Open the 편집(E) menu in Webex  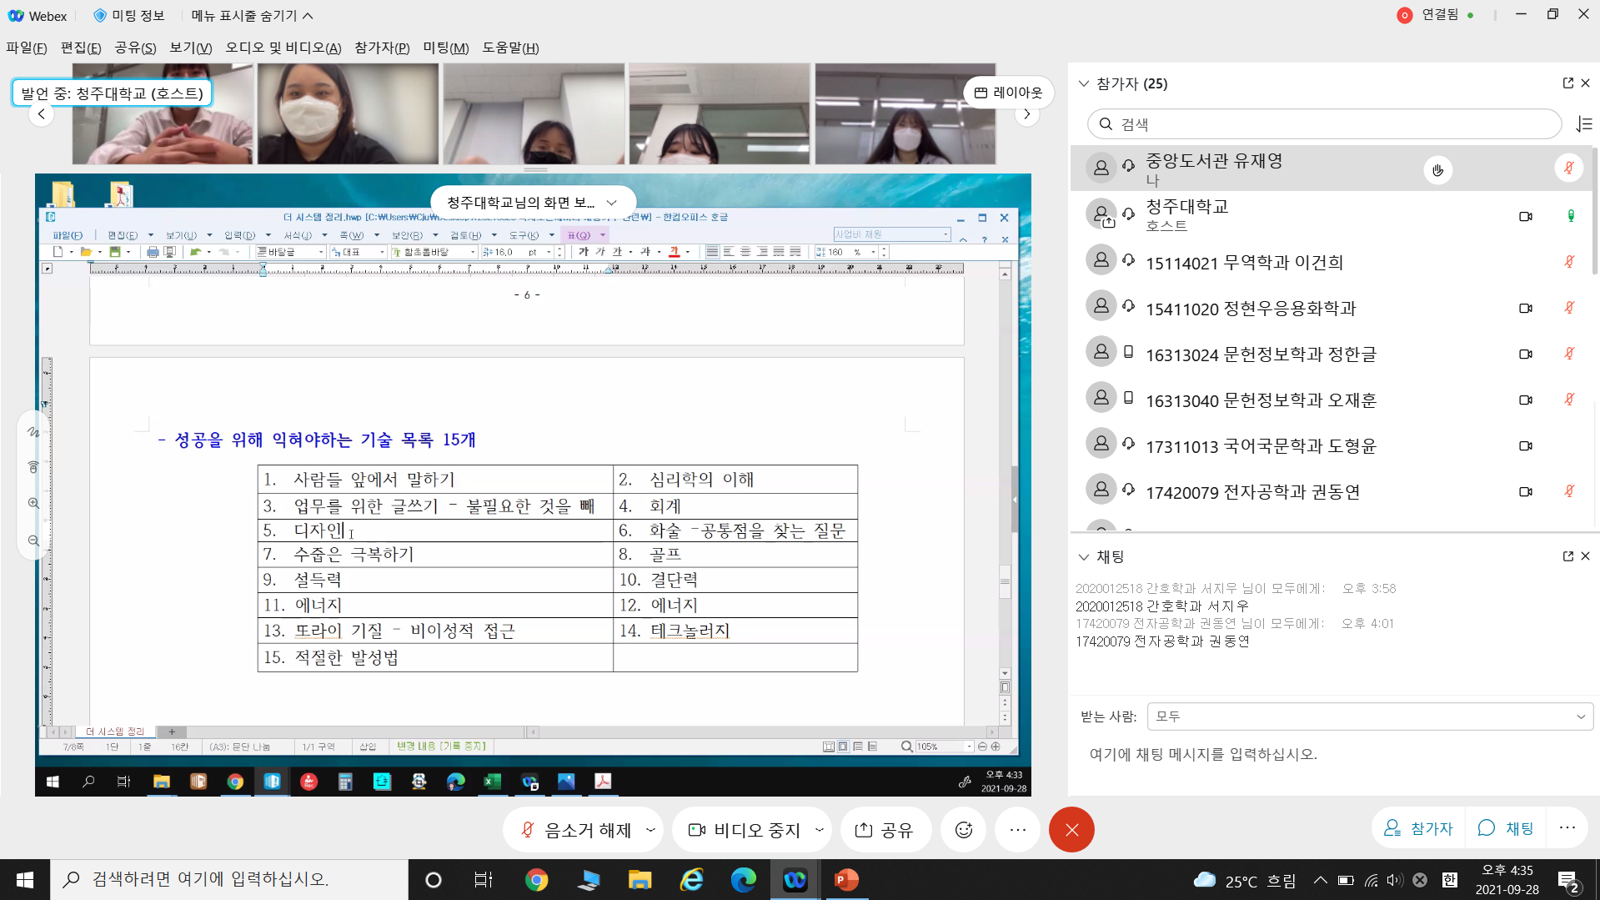point(81,48)
